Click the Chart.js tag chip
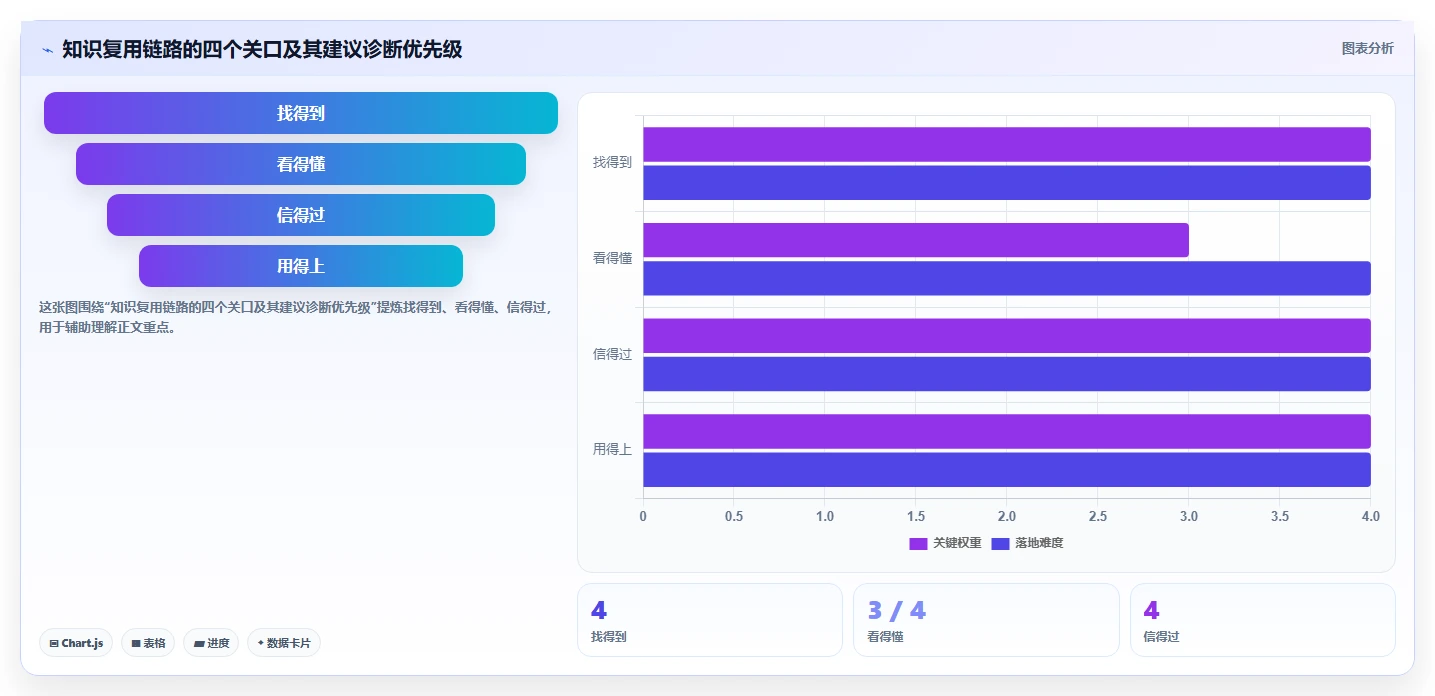The image size is (1435, 696). tap(76, 643)
